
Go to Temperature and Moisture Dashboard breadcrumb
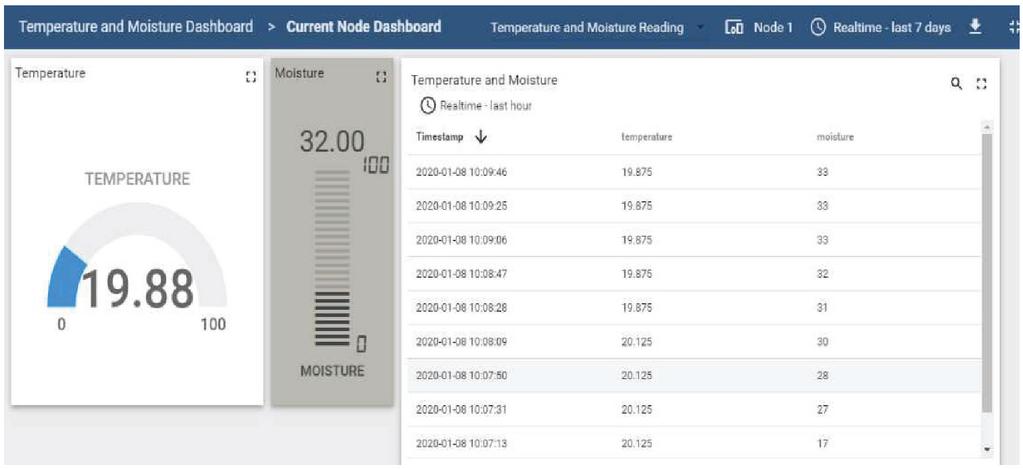pyautogui.click(x=136, y=27)
